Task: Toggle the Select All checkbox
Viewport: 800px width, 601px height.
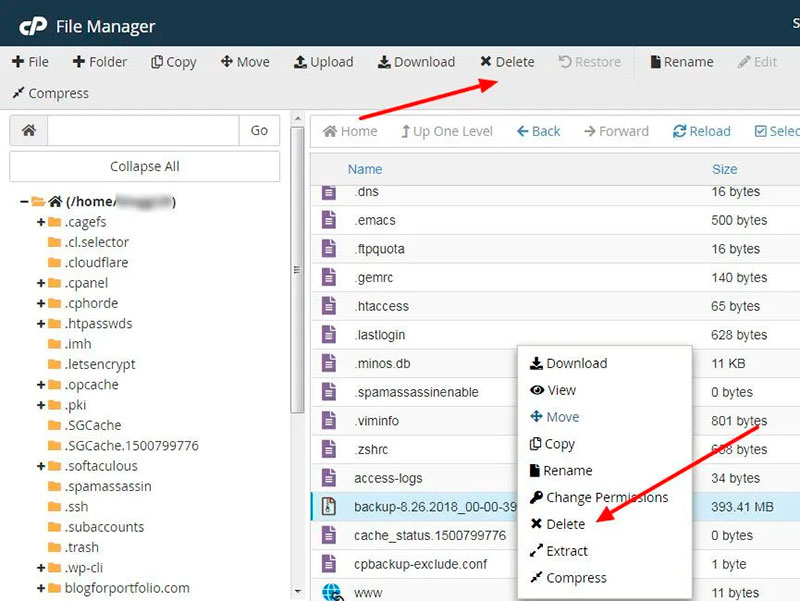Action: tap(761, 131)
